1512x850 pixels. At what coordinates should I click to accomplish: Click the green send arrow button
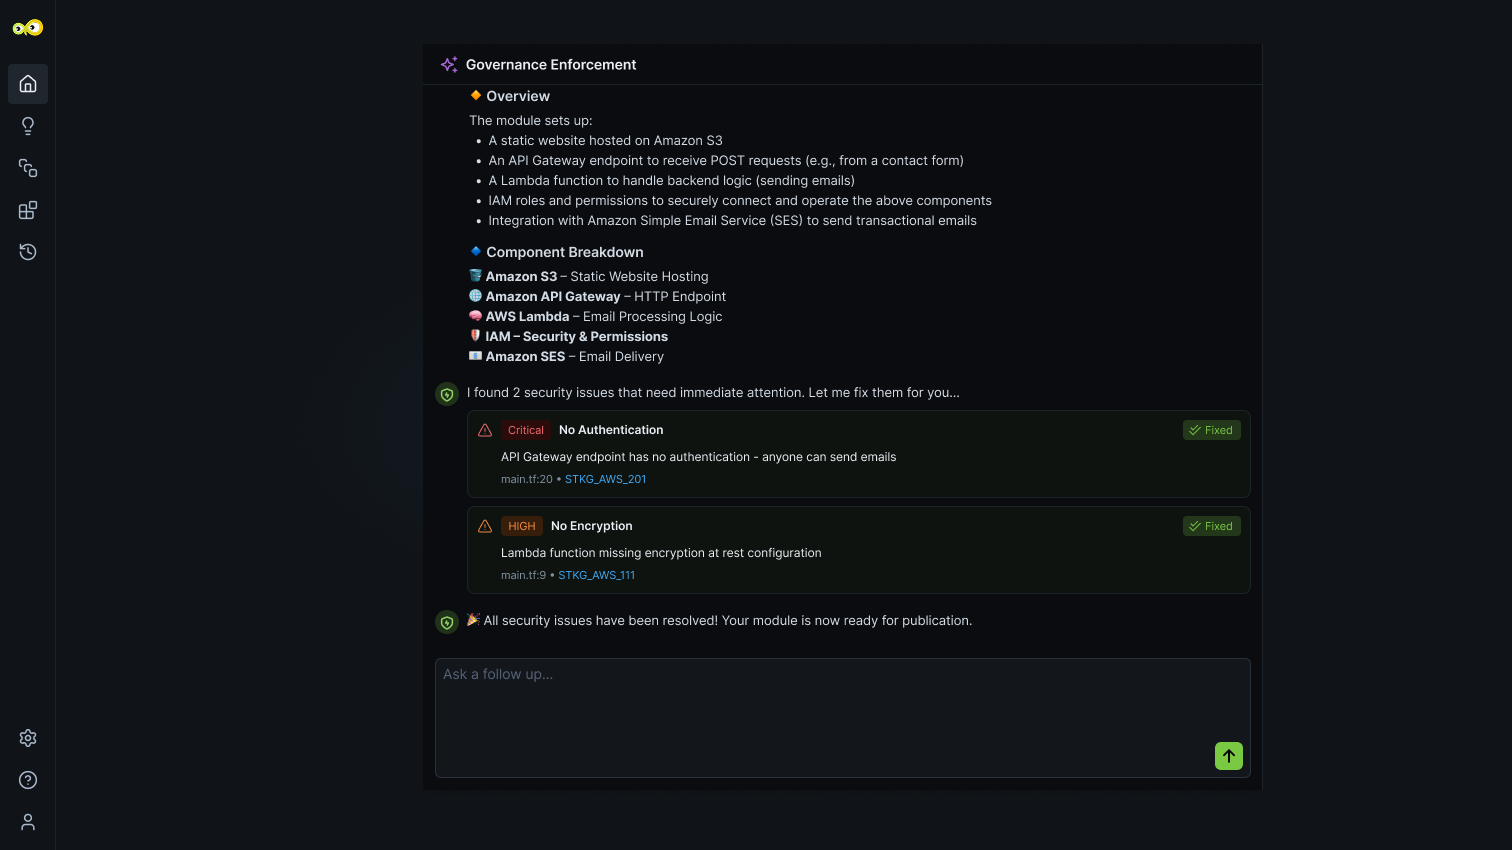[x=1228, y=756]
